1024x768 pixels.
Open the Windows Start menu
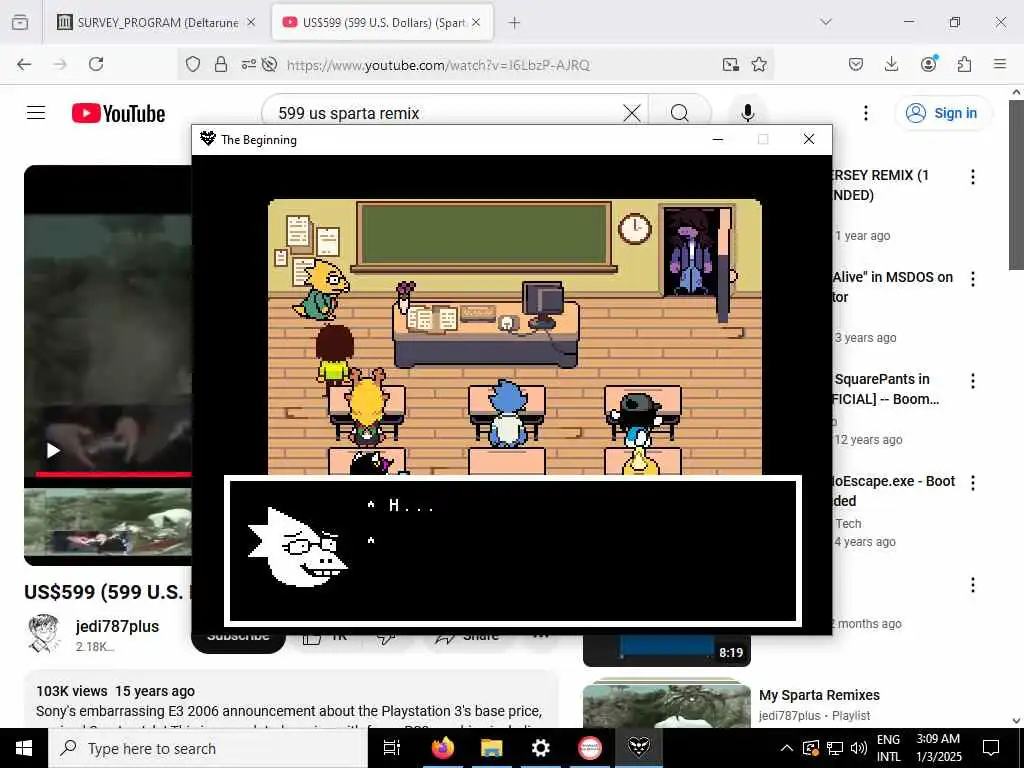point(24,748)
